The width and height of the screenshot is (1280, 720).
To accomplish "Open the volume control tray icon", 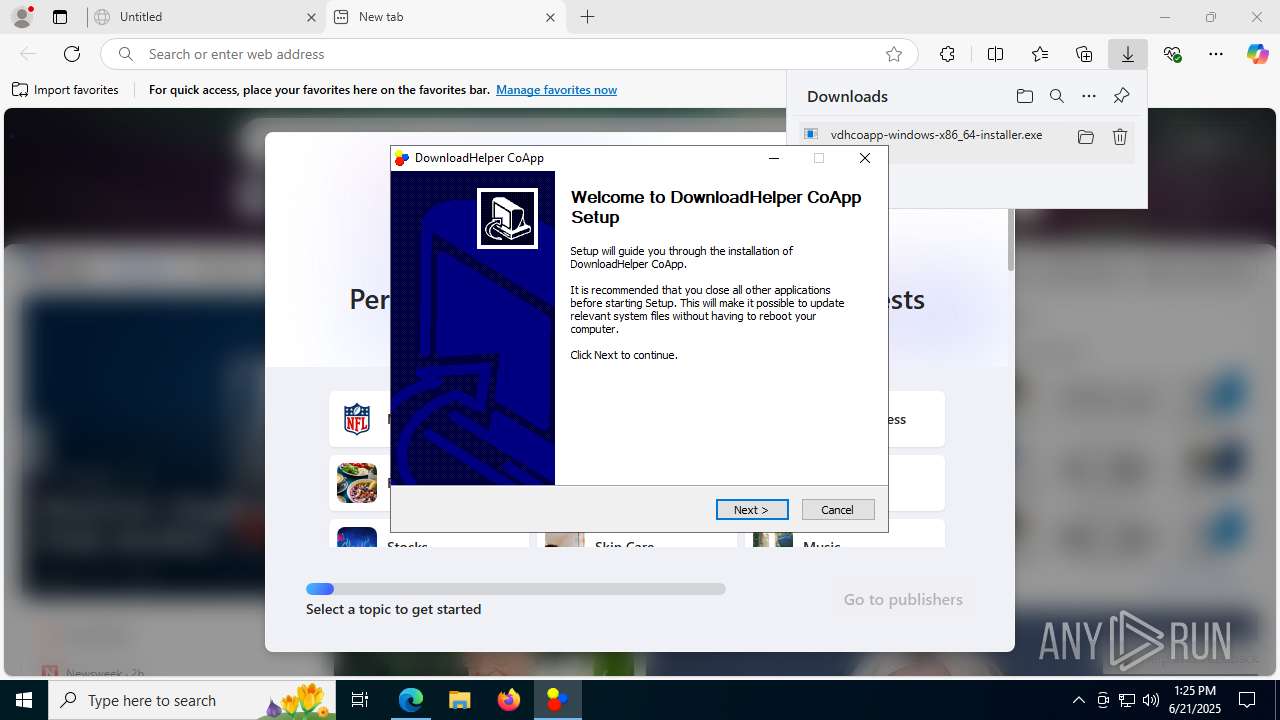I will pos(1151,700).
